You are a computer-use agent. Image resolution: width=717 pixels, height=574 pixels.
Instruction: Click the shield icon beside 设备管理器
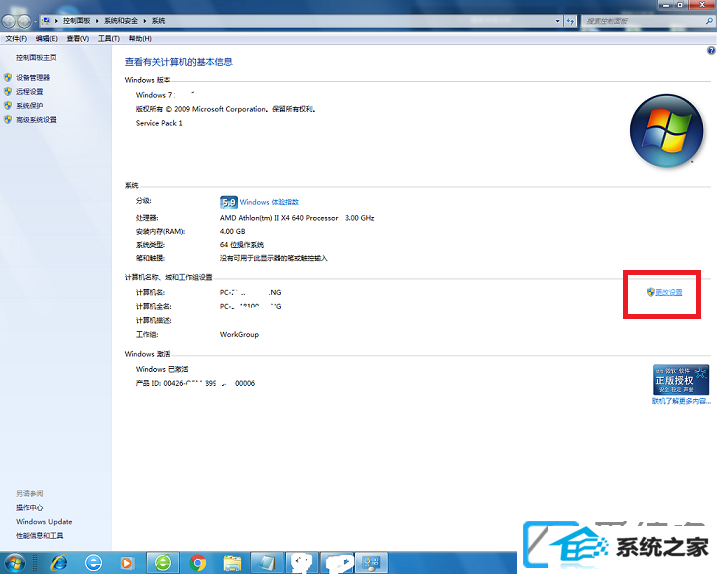(x=8, y=78)
